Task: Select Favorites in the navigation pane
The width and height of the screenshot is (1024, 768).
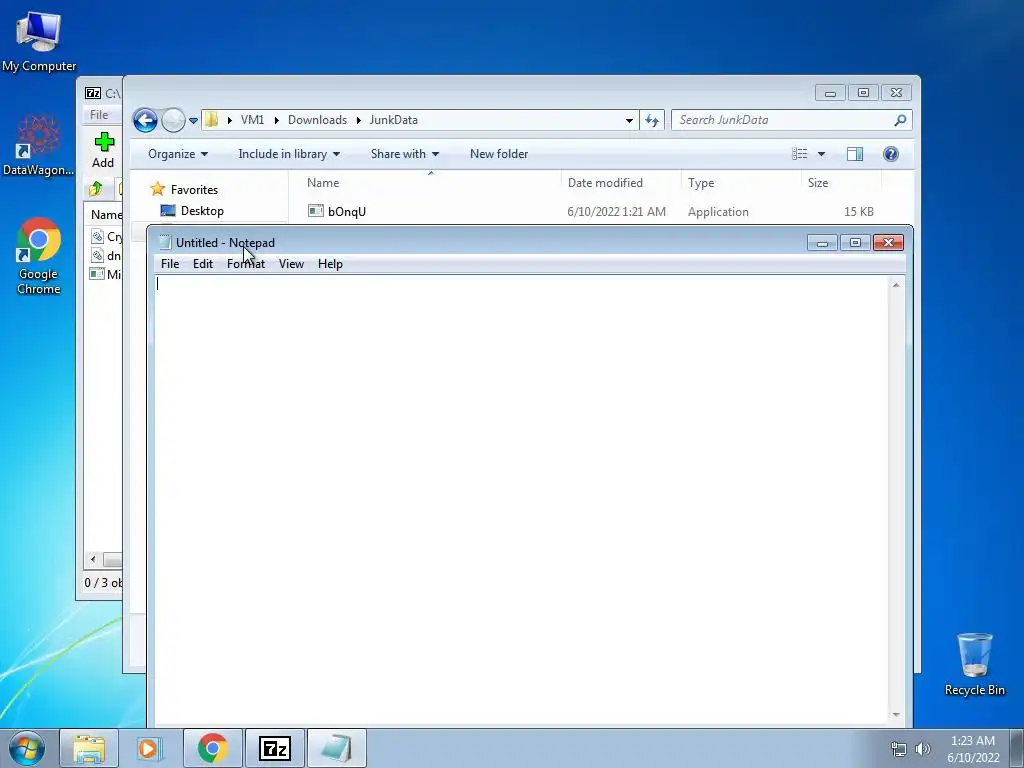Action: [194, 190]
